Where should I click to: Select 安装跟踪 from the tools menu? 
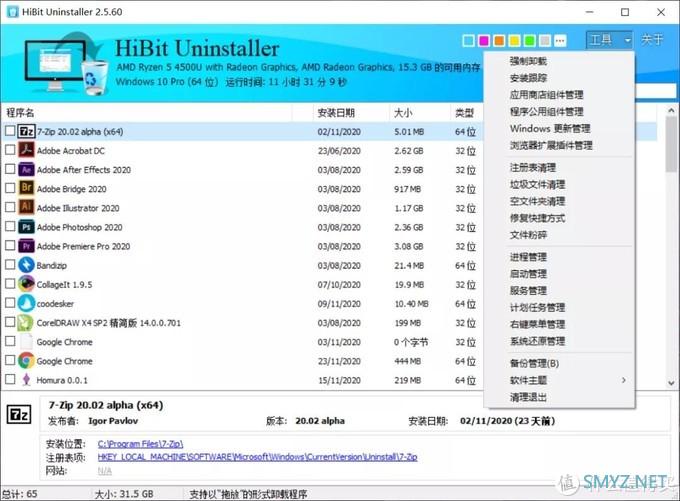click(x=528, y=78)
